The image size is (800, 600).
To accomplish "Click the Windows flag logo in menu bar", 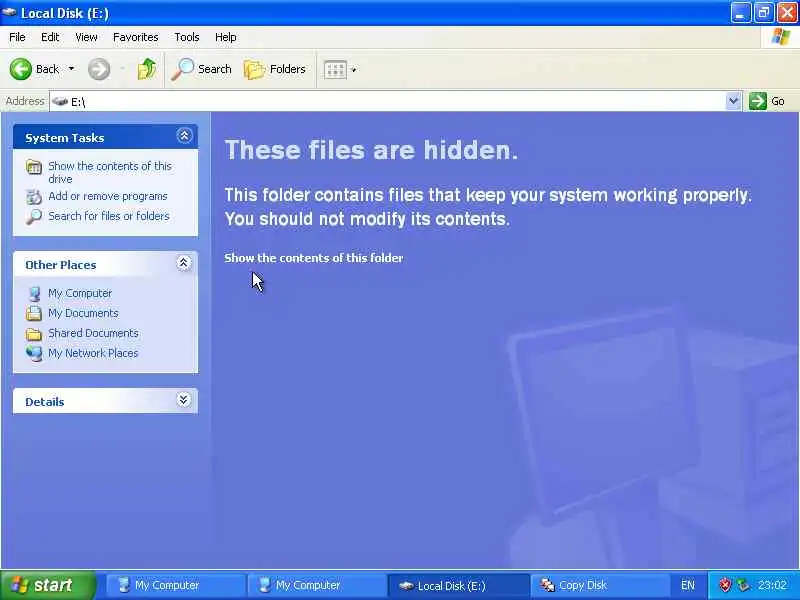I will pyautogui.click(x=781, y=37).
